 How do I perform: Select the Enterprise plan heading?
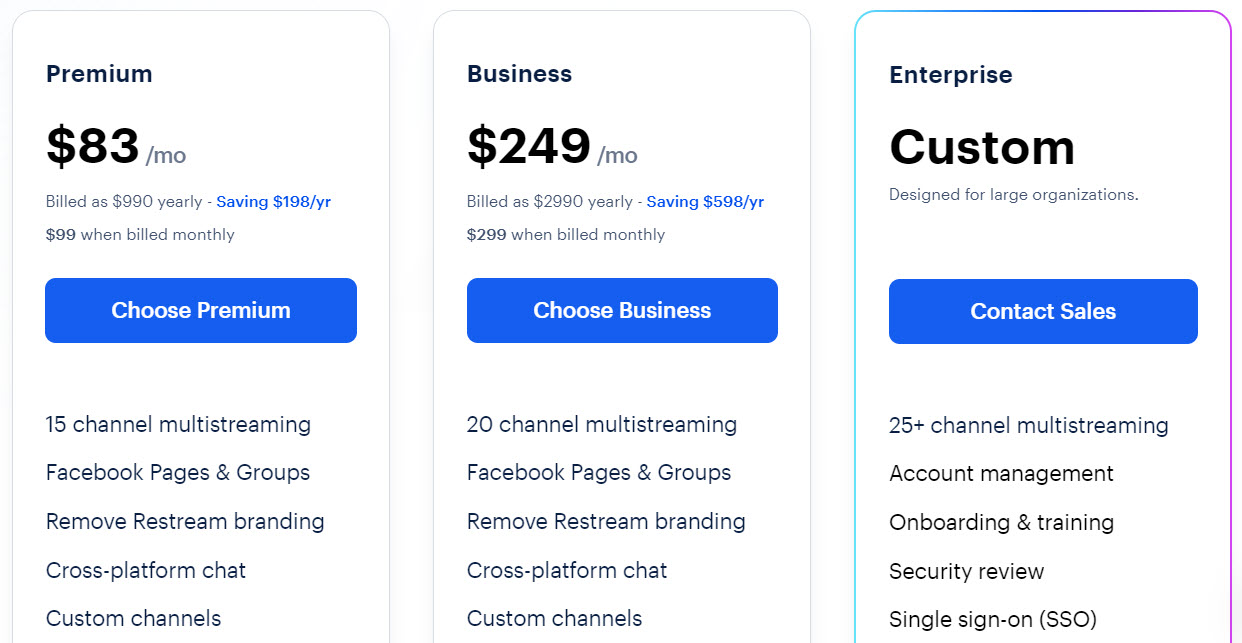coord(951,75)
